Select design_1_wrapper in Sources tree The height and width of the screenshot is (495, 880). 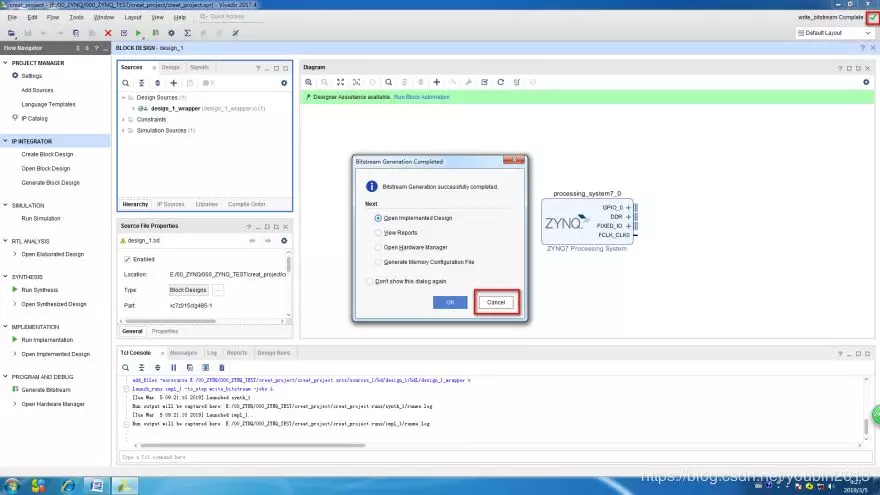(175, 108)
